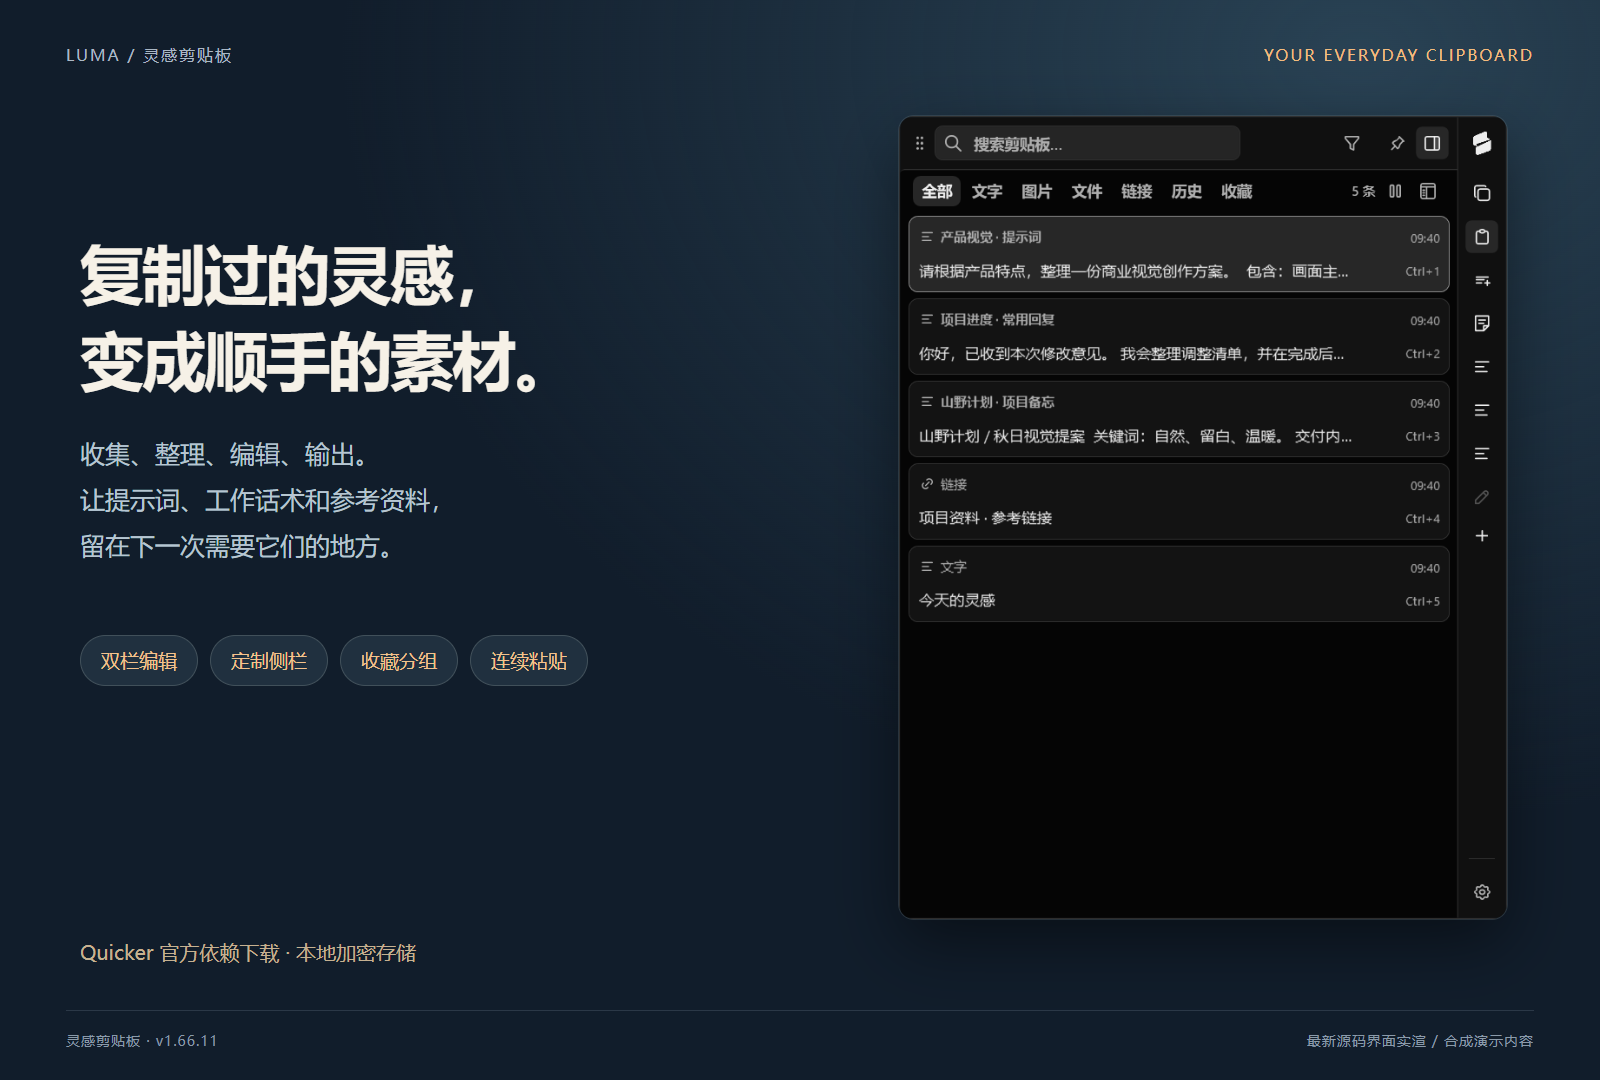Click the 09:40 time on 项目进度 entry

(x=1425, y=321)
